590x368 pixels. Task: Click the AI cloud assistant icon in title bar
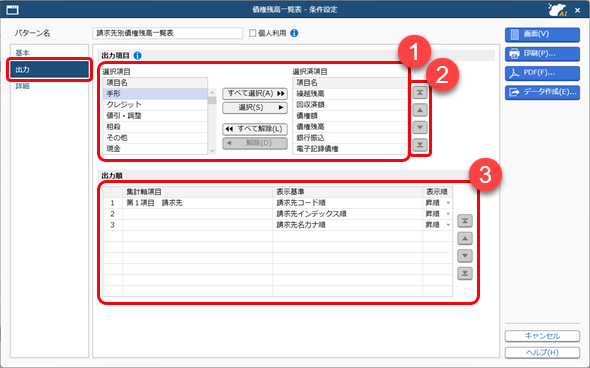tap(557, 10)
